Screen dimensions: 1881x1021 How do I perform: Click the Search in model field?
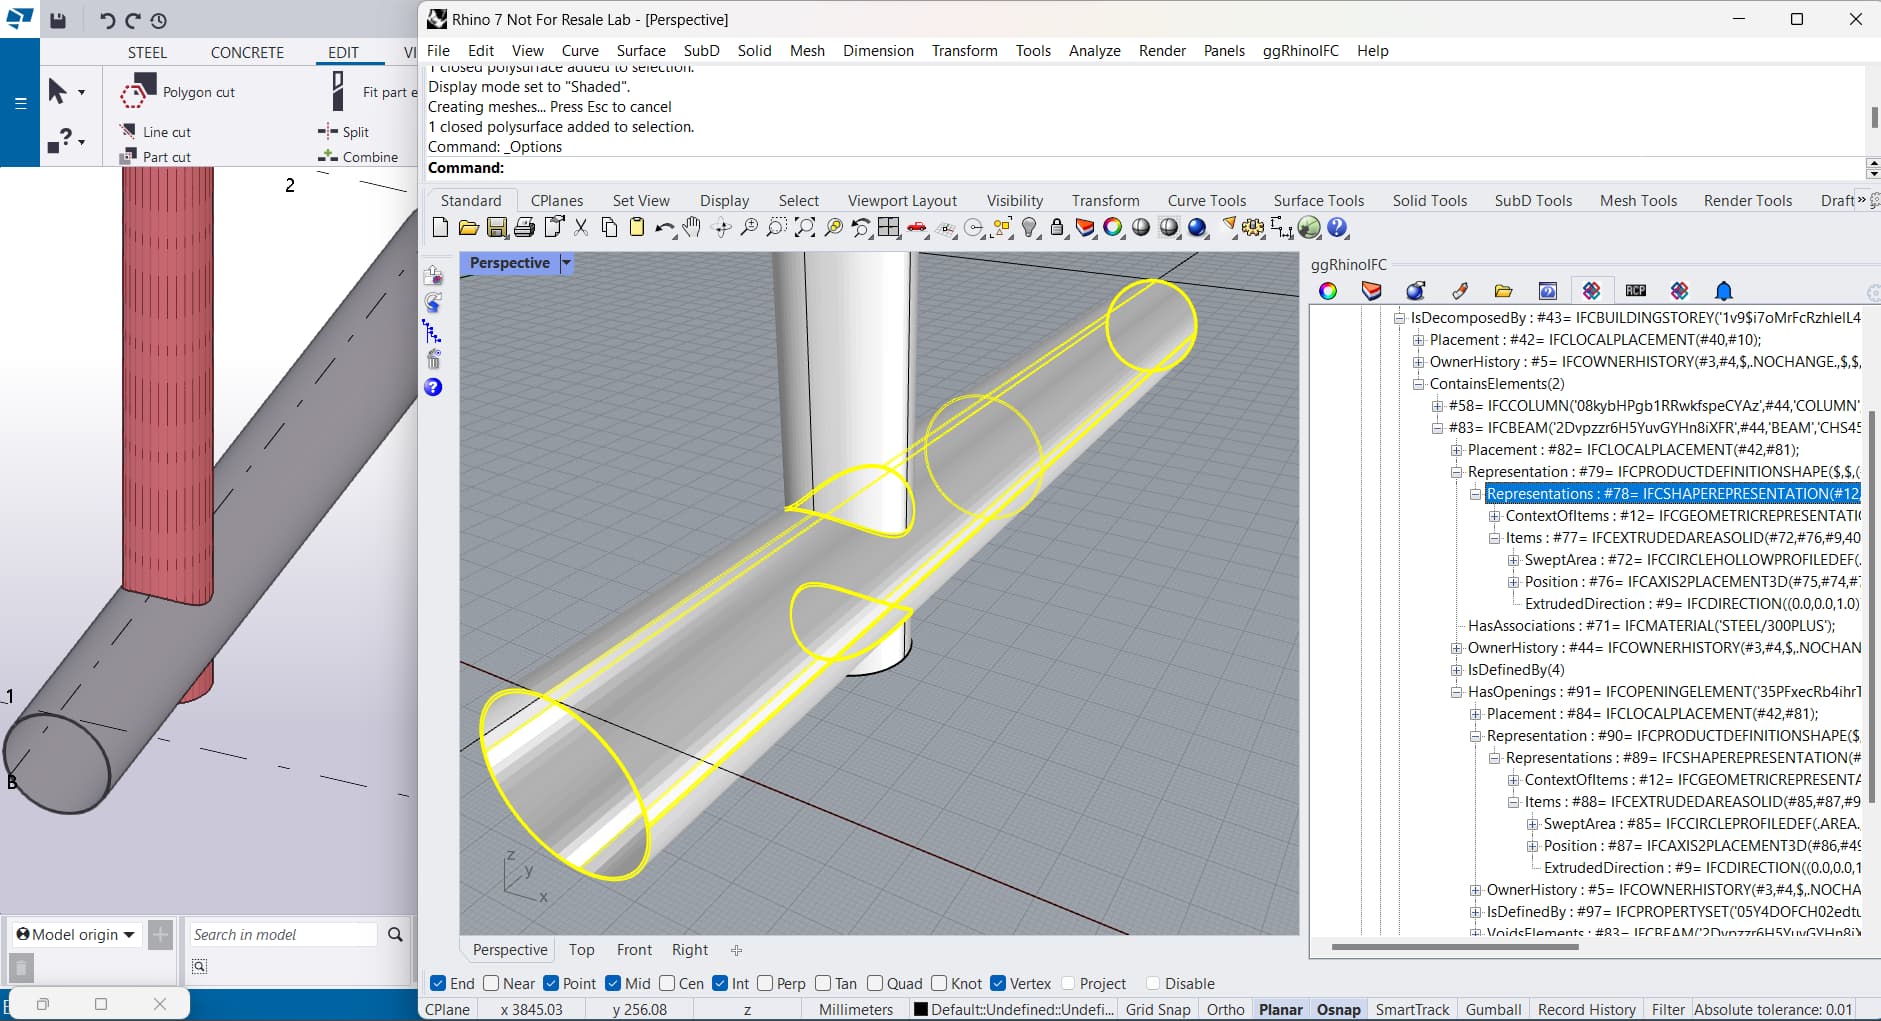(x=283, y=935)
